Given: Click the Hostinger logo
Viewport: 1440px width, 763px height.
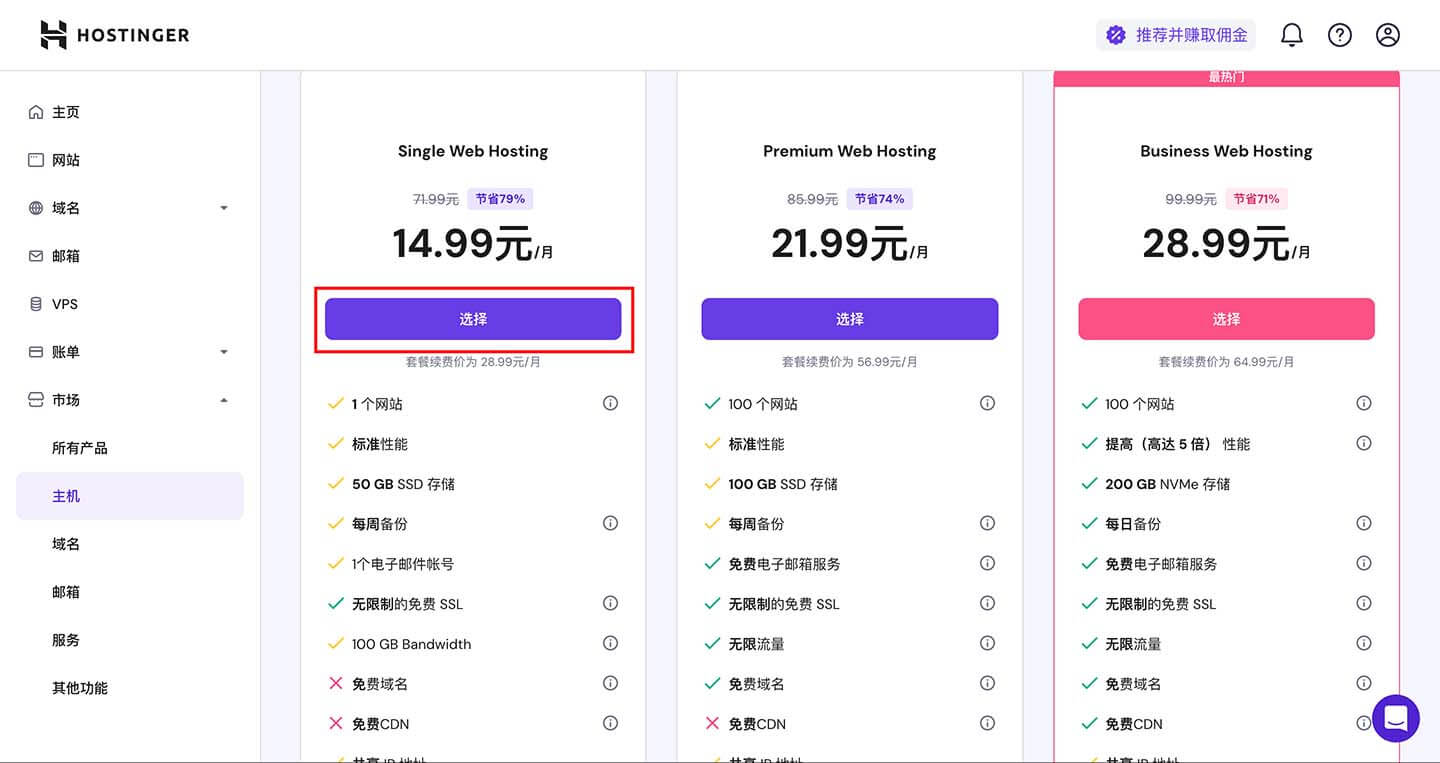Looking at the screenshot, I should pos(113,34).
